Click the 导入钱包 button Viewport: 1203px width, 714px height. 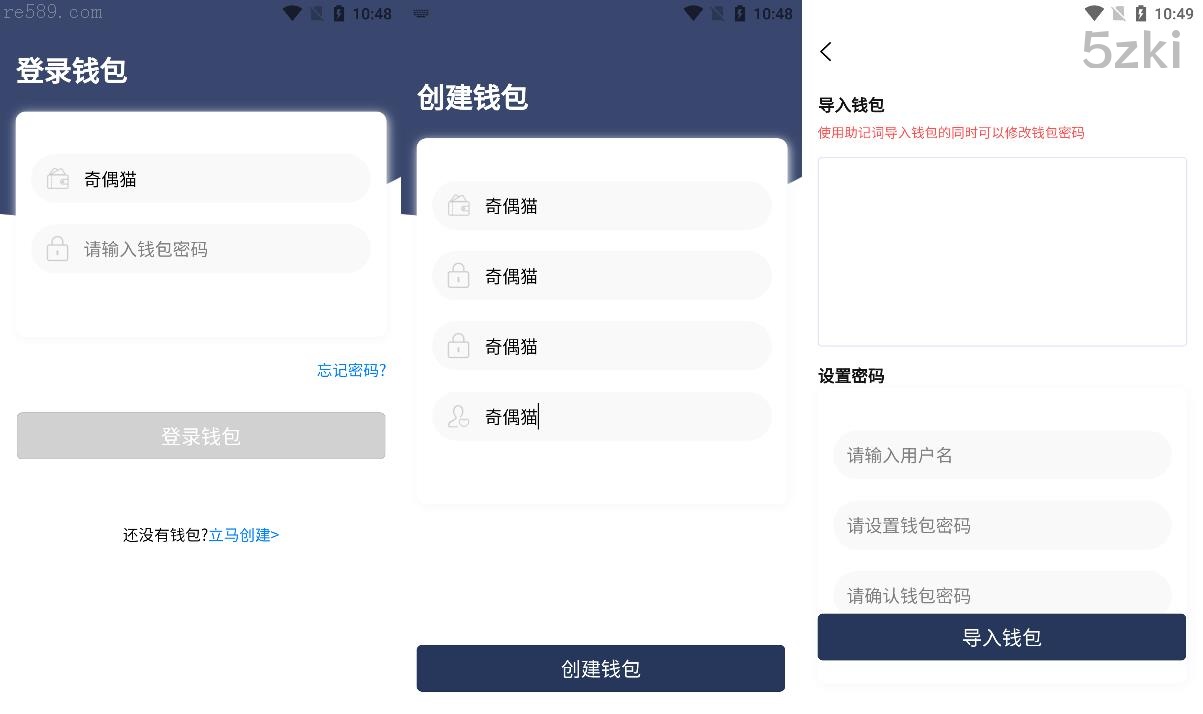coord(1002,637)
